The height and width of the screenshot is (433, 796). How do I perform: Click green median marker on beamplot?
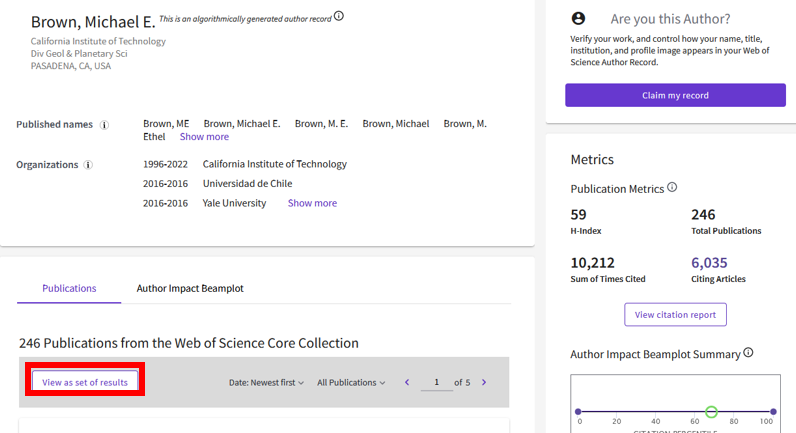point(711,412)
